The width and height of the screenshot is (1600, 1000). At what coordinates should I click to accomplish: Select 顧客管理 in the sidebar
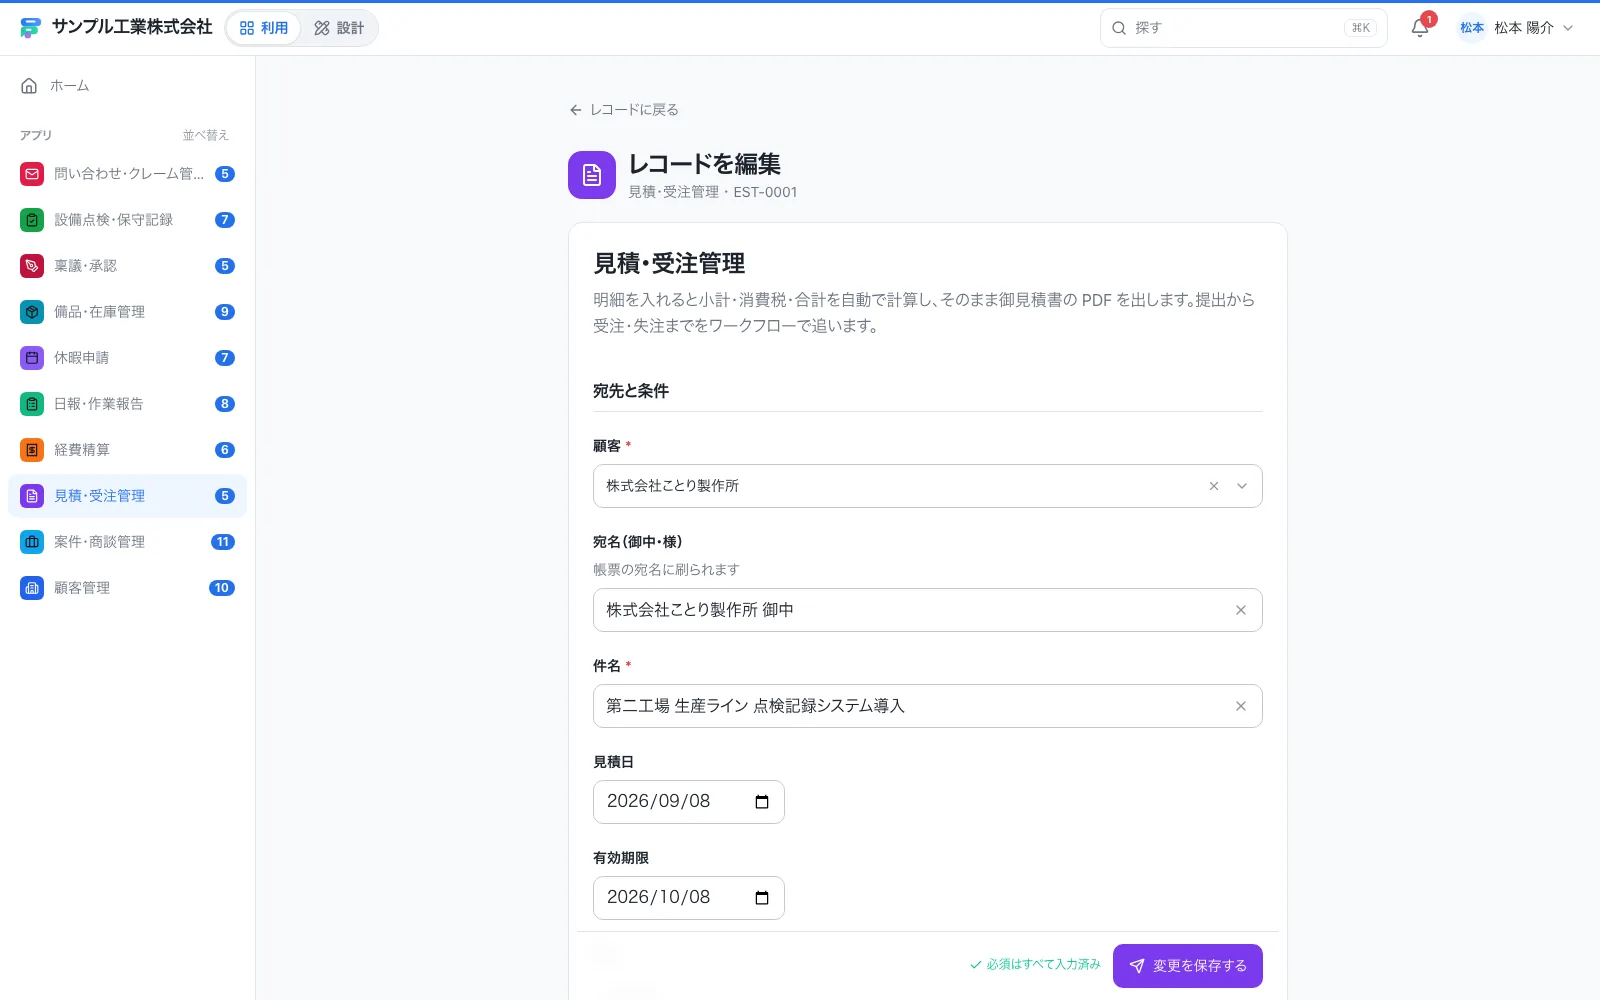coord(127,588)
